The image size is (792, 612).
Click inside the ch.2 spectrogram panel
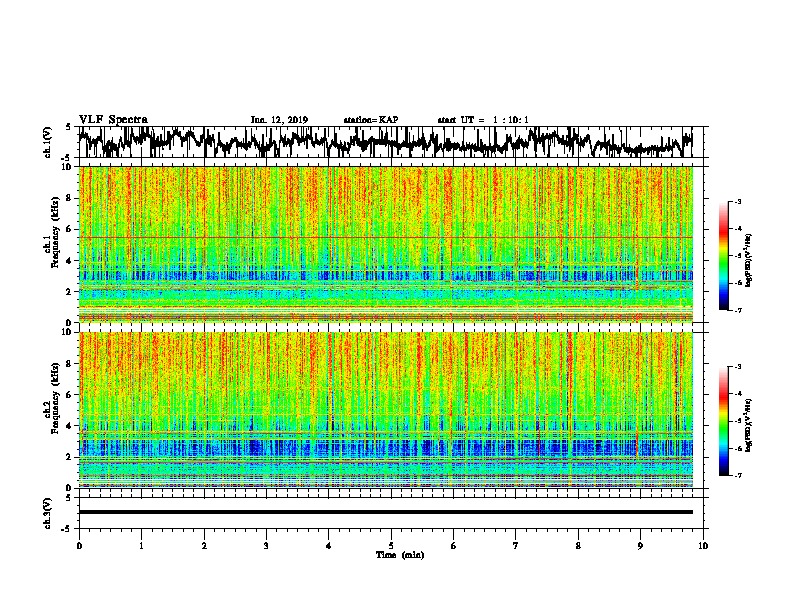pos(385,410)
